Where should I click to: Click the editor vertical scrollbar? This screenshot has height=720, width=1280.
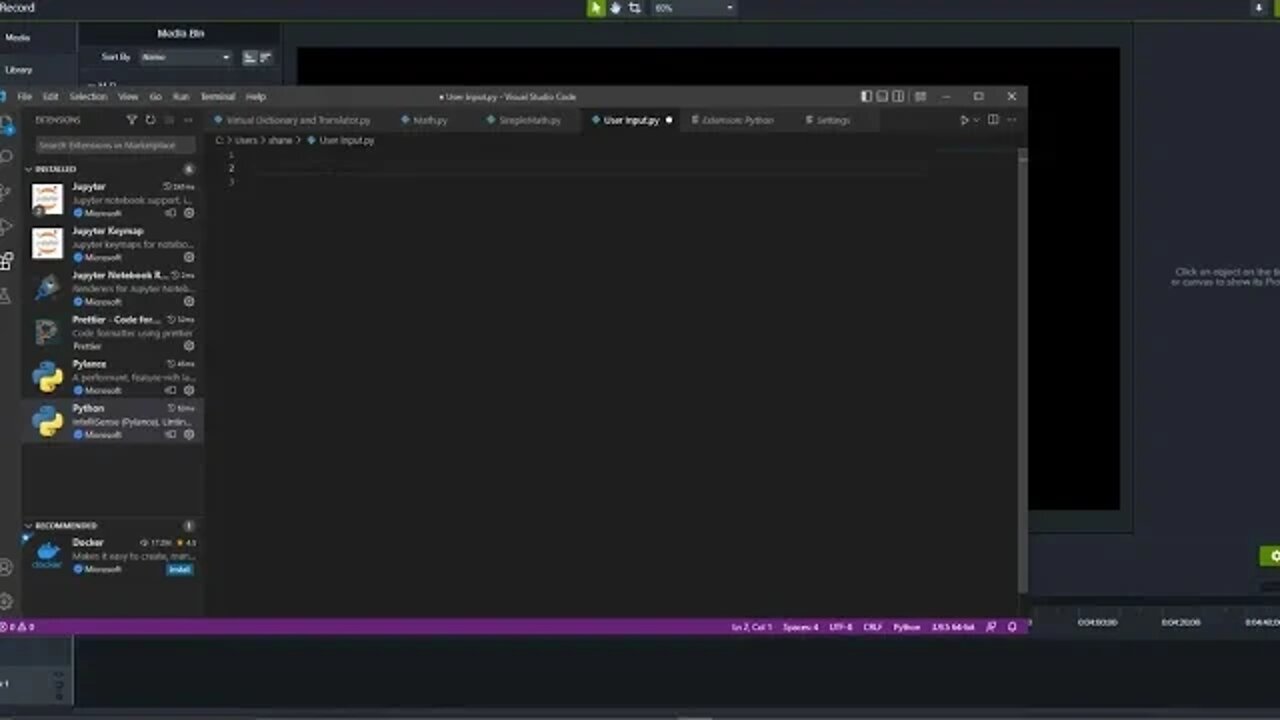[1022, 370]
